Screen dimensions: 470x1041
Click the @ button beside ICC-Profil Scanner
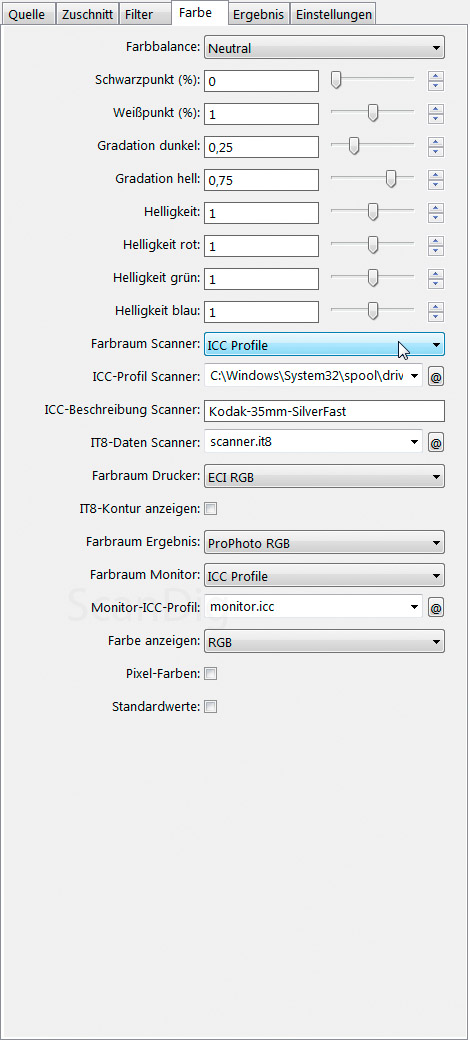coord(435,377)
